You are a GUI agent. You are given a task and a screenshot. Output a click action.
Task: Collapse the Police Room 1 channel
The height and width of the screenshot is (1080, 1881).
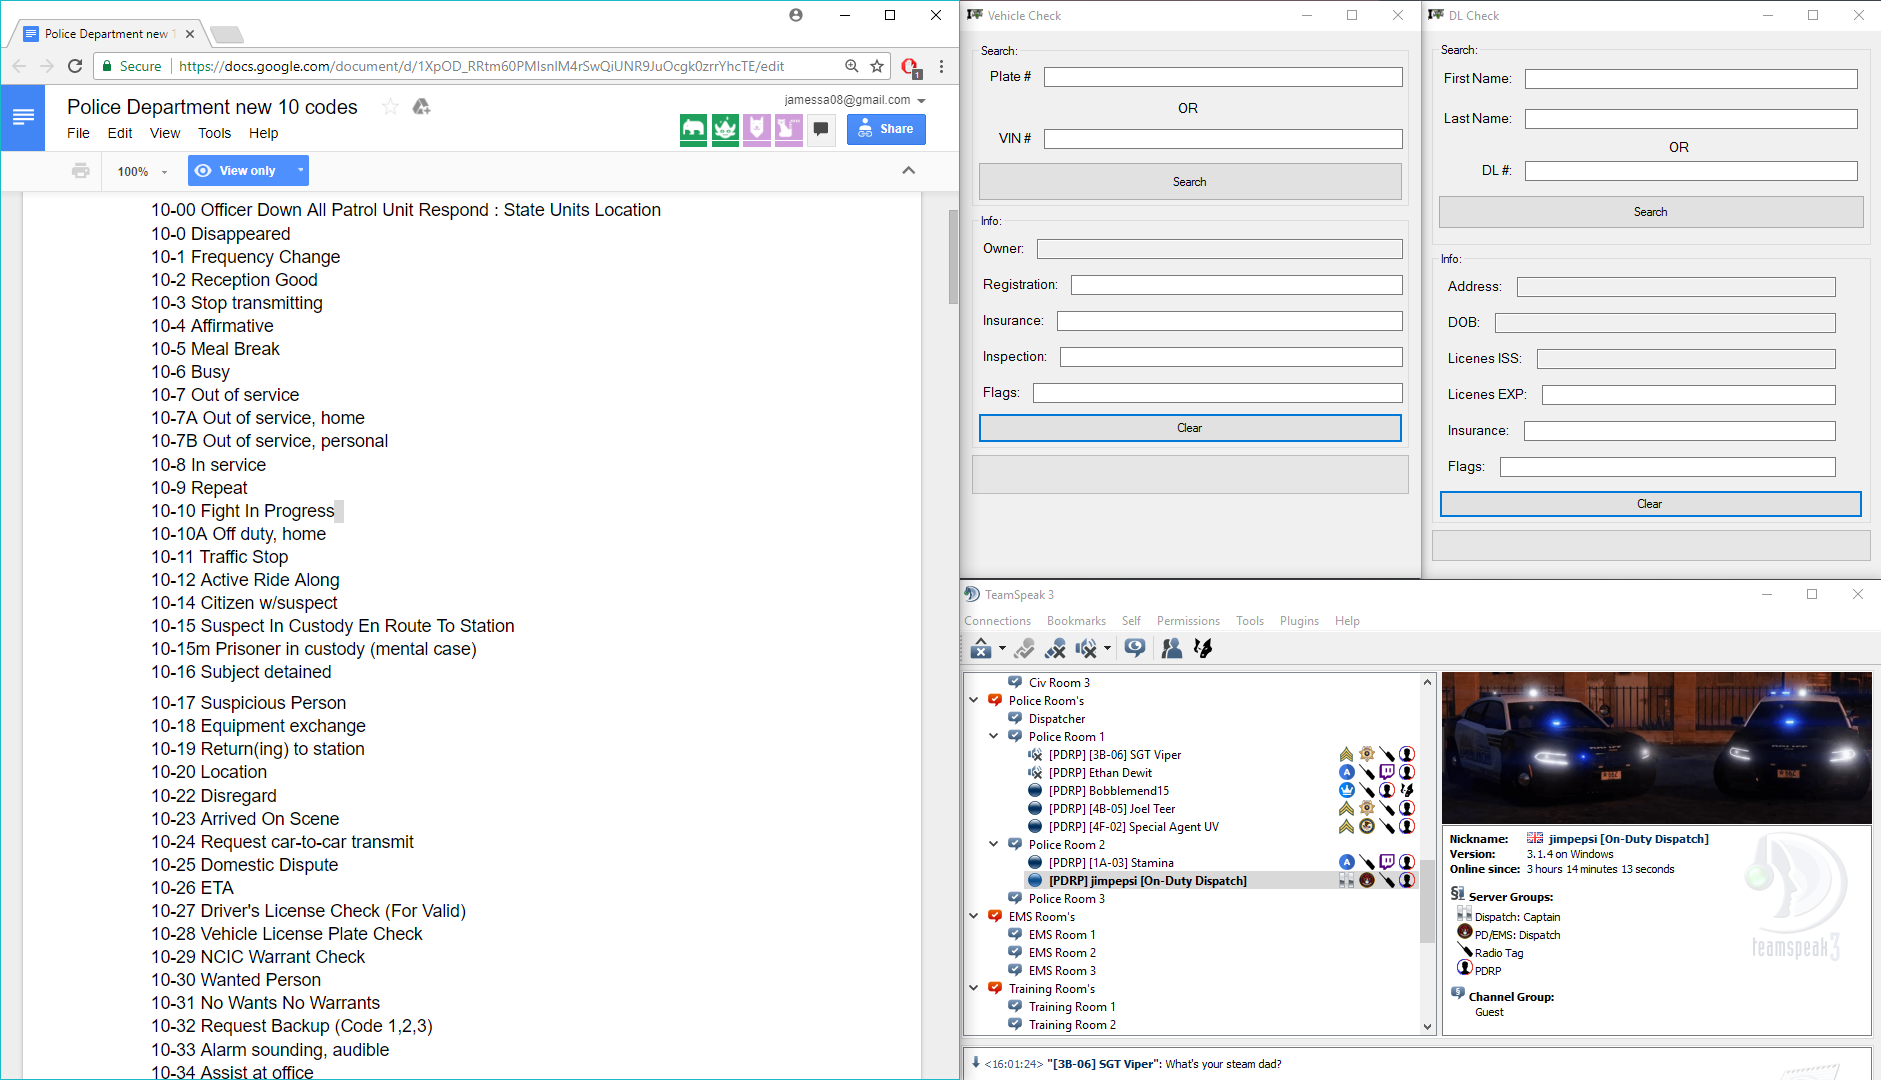[x=994, y=736]
